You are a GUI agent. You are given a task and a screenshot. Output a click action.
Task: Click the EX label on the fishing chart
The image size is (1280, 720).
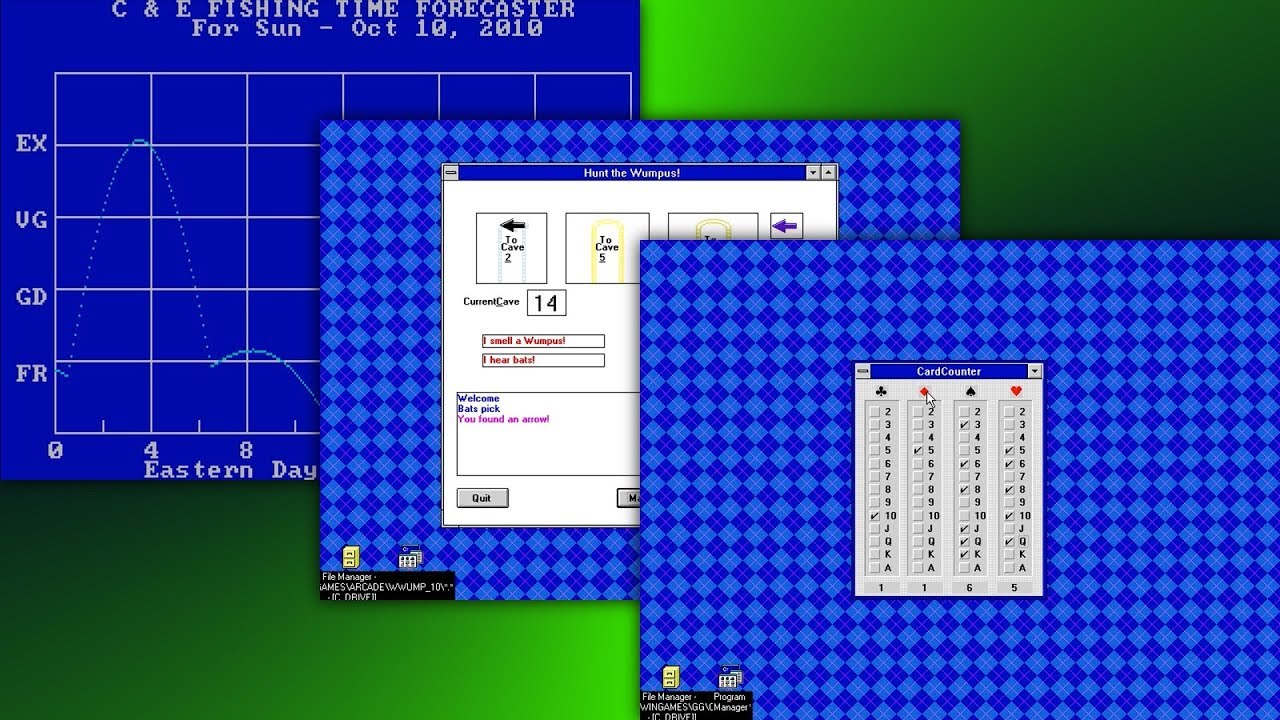tap(32, 143)
